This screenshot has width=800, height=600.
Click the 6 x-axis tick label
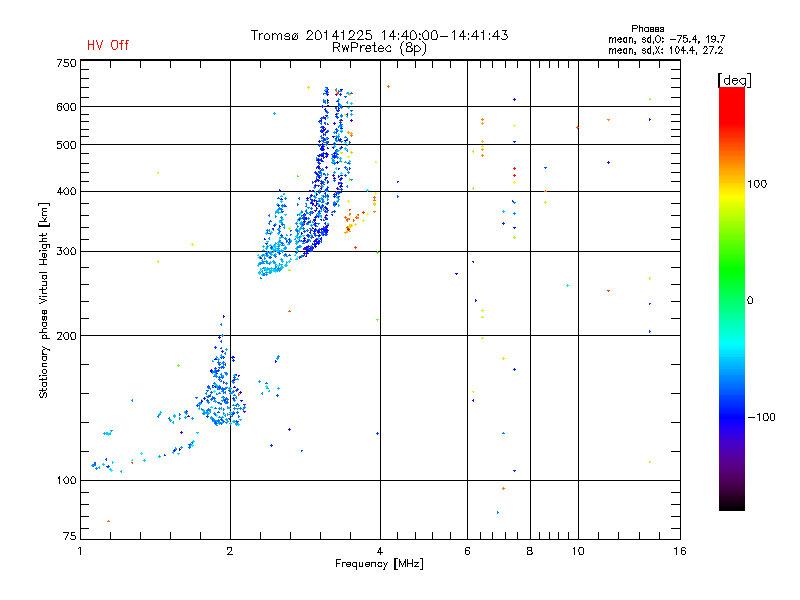[467, 551]
